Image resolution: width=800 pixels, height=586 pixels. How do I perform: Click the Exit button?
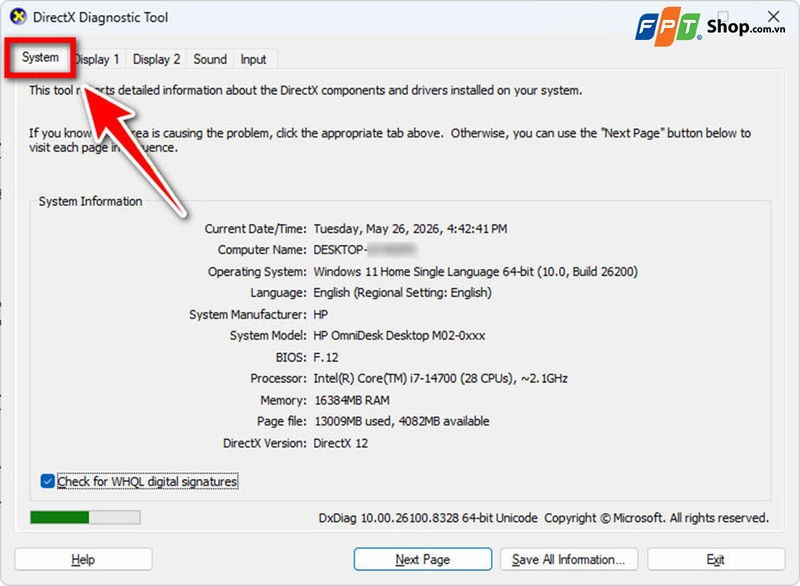(x=715, y=559)
